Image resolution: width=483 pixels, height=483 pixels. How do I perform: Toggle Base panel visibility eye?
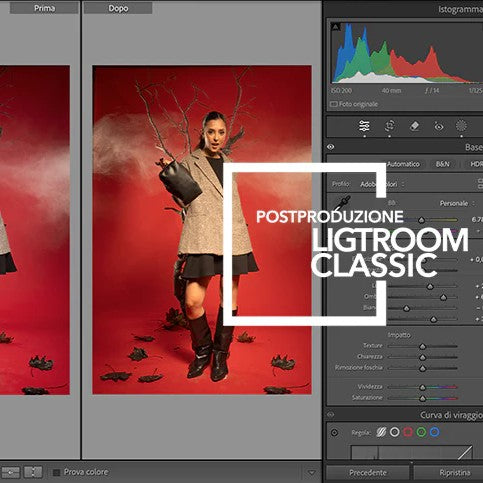pos(330,147)
